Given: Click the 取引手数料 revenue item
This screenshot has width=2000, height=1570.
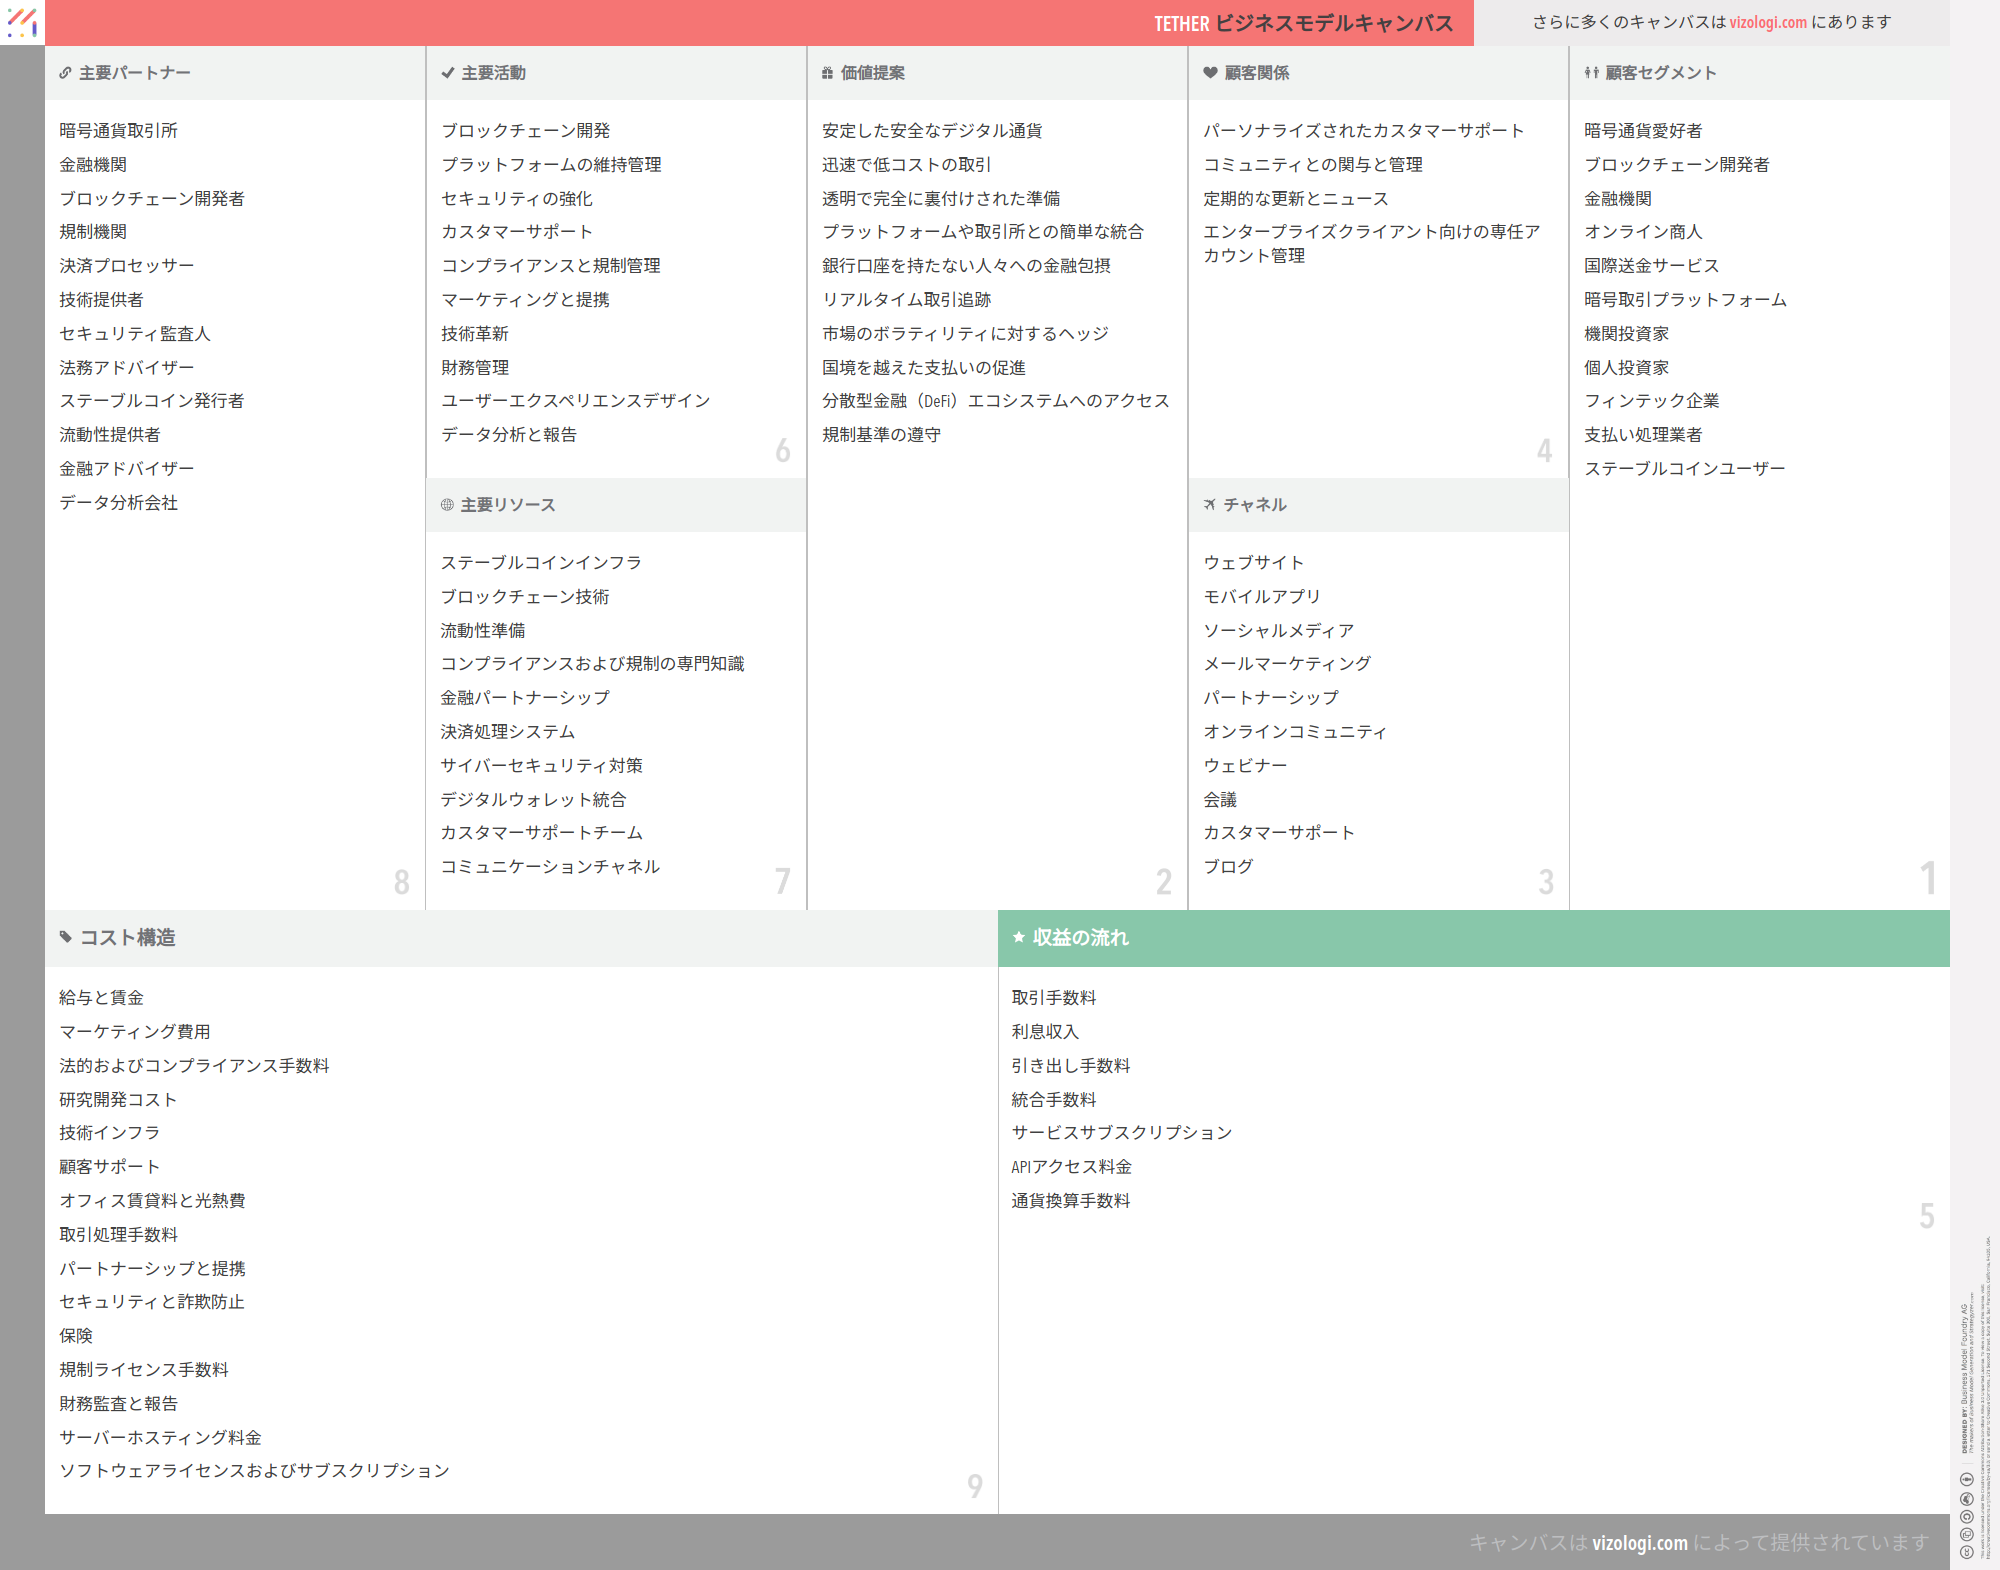Looking at the screenshot, I should click(1054, 998).
